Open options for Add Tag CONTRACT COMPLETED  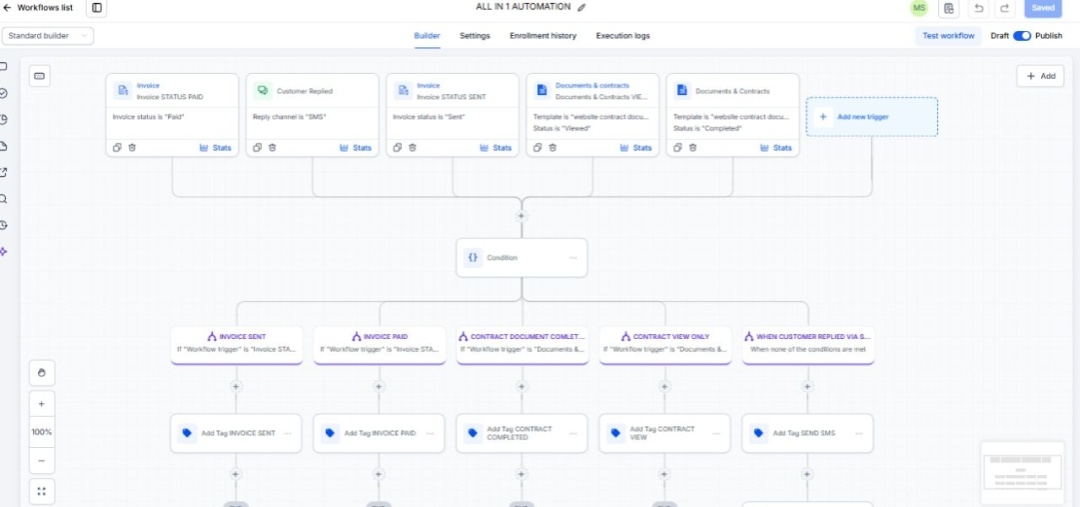coord(573,433)
